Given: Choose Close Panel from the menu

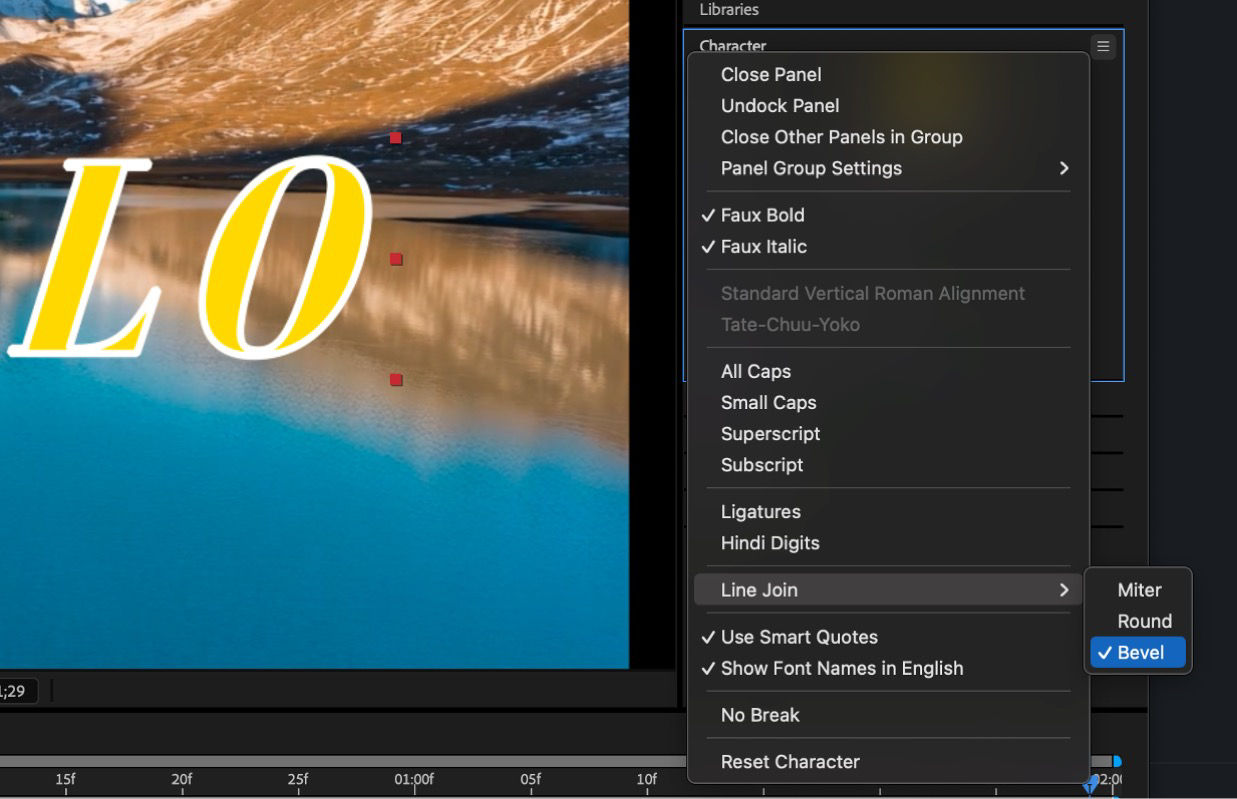Looking at the screenshot, I should pyautogui.click(x=771, y=74).
